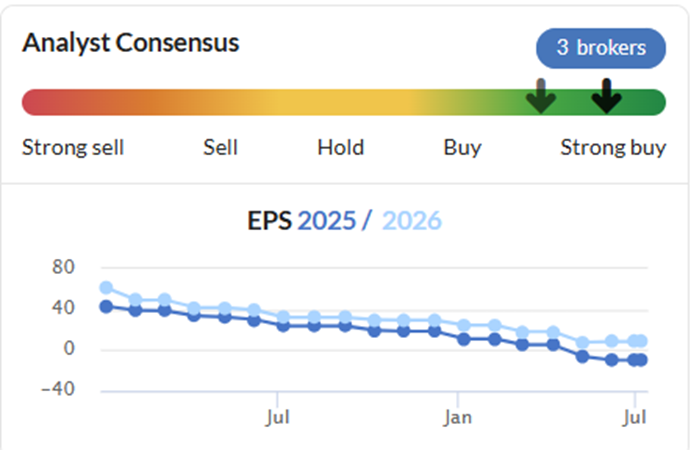Click the first light-blue 2026 data point
Image resolution: width=691 pixels, height=450 pixels.
coord(106,288)
